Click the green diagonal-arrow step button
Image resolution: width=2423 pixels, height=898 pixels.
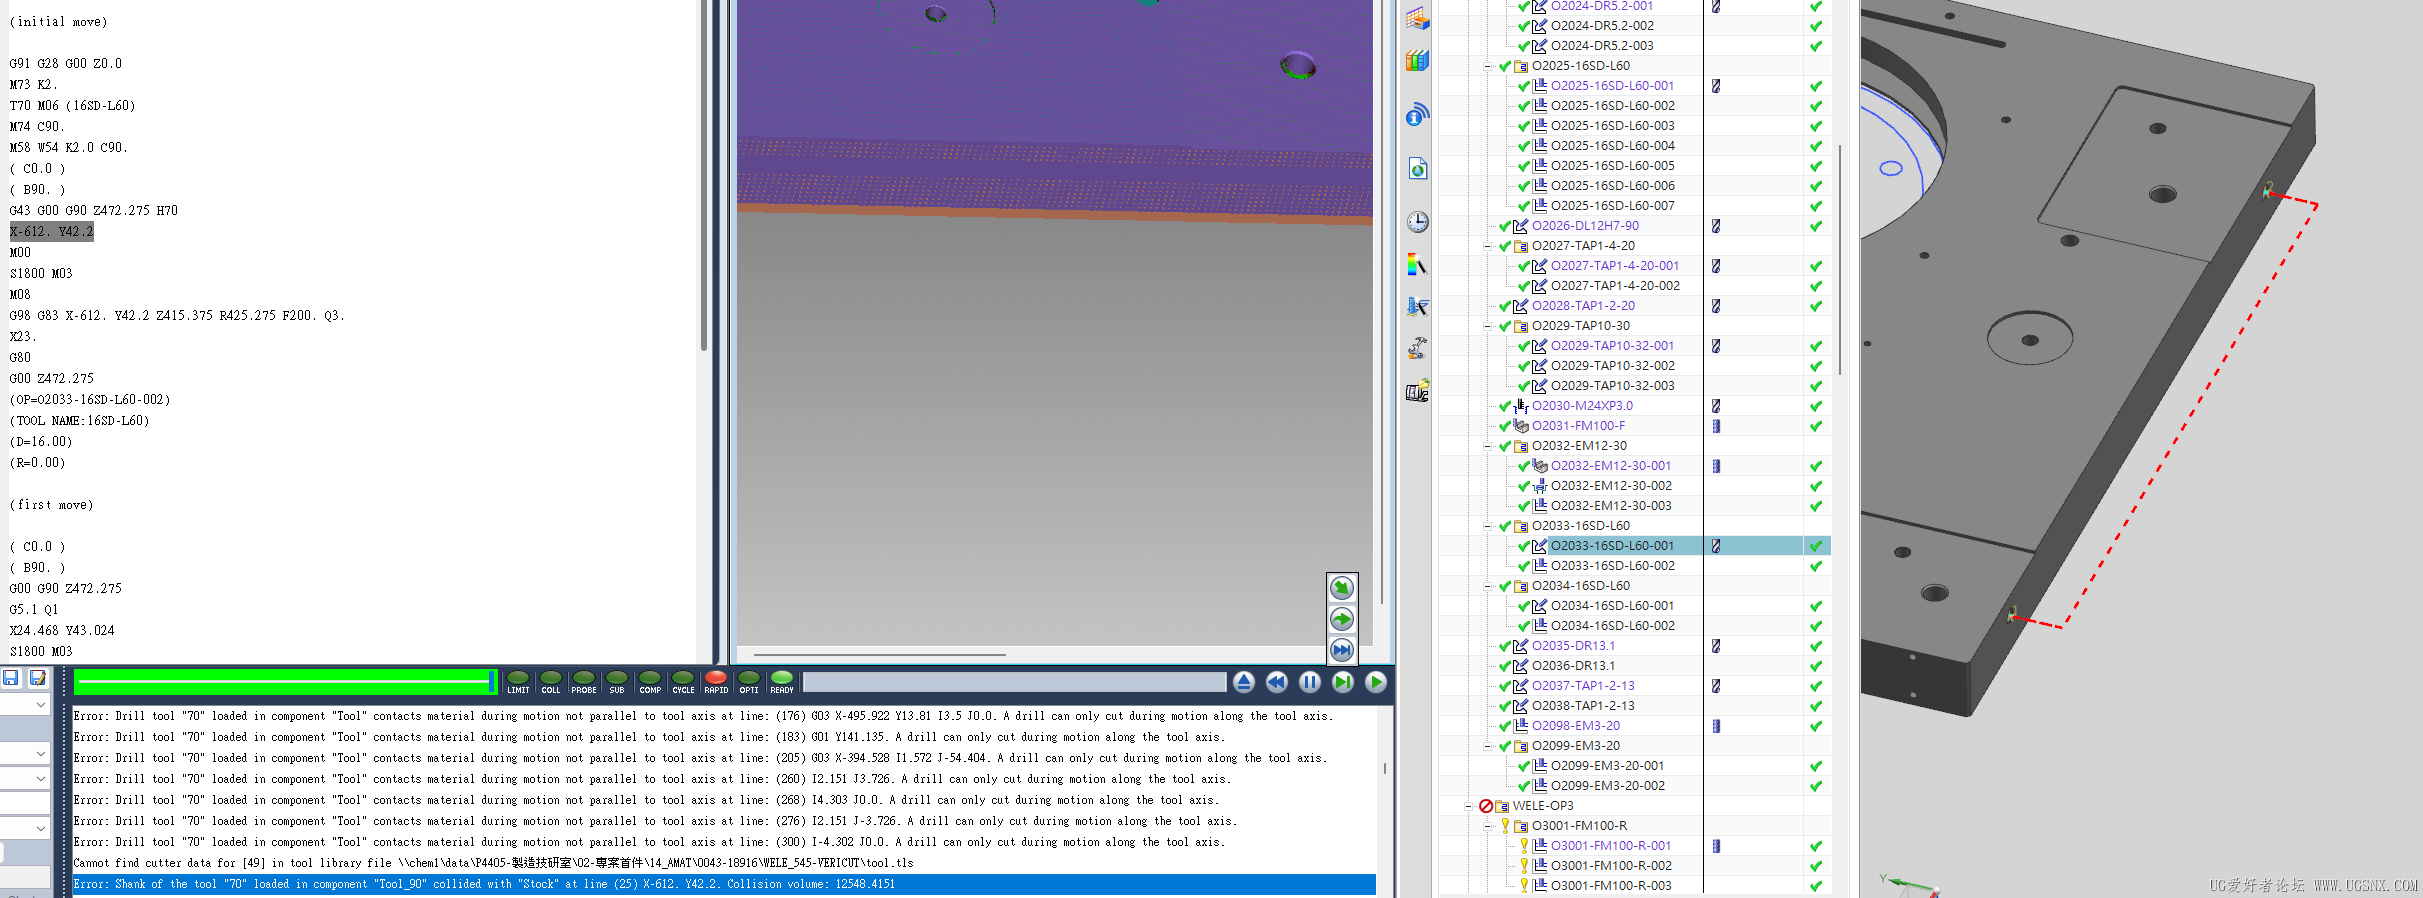[x=1342, y=588]
